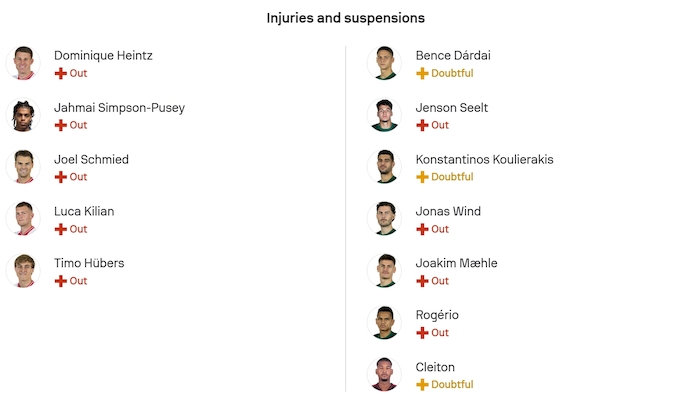Click the yellow Doubtful cross under Bence Dárdai
Image resolution: width=690 pixels, height=401 pixels.
(422, 73)
